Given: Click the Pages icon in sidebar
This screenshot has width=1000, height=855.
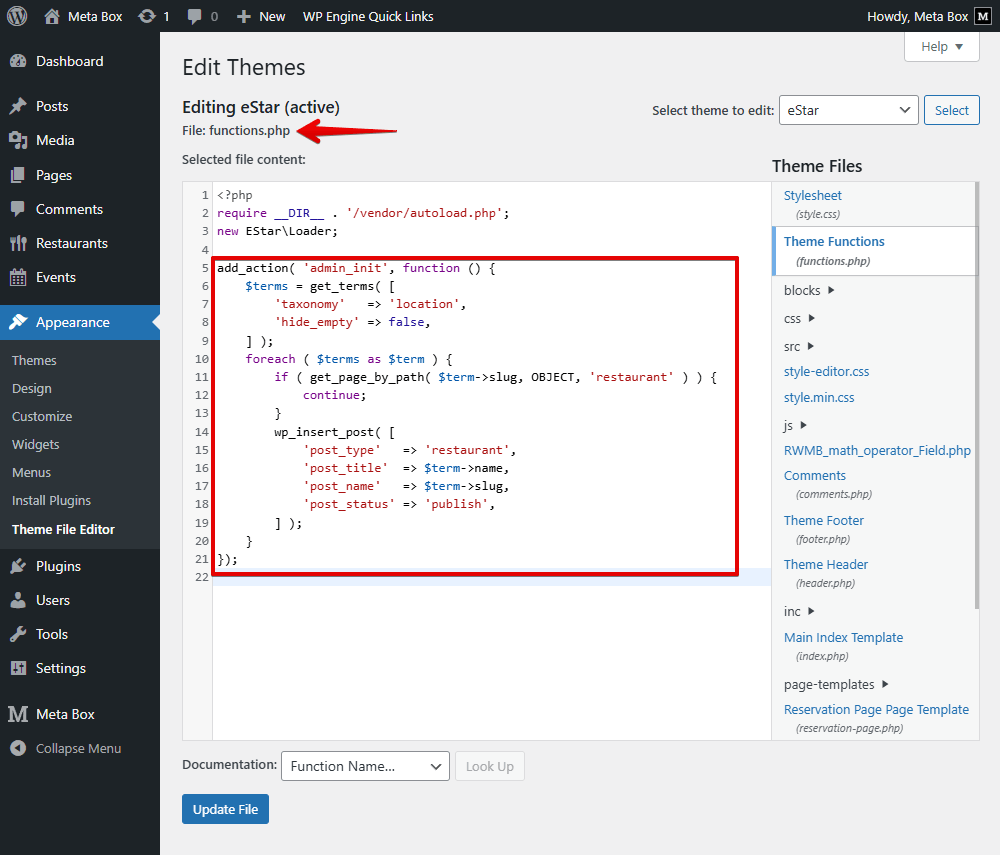Looking at the screenshot, I should tap(18, 175).
